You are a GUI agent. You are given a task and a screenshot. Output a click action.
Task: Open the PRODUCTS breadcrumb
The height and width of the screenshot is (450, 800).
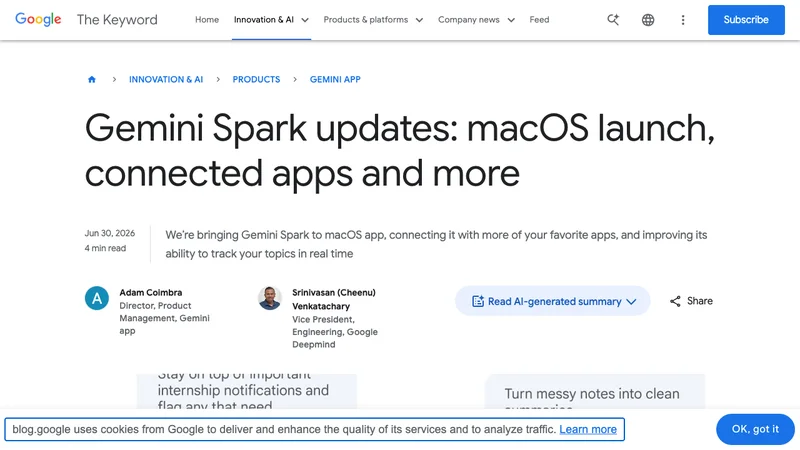(256, 80)
